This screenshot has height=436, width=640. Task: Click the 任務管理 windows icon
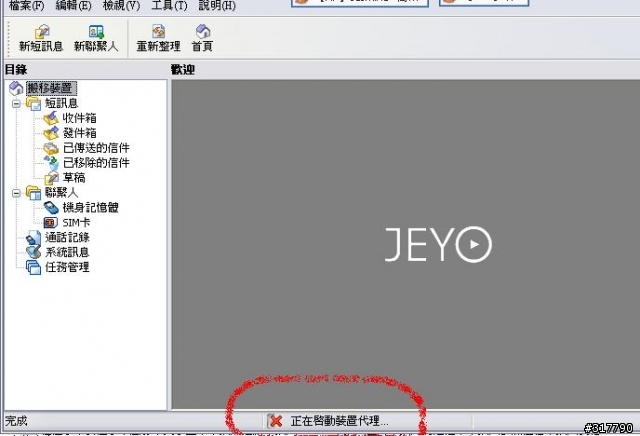[34, 267]
